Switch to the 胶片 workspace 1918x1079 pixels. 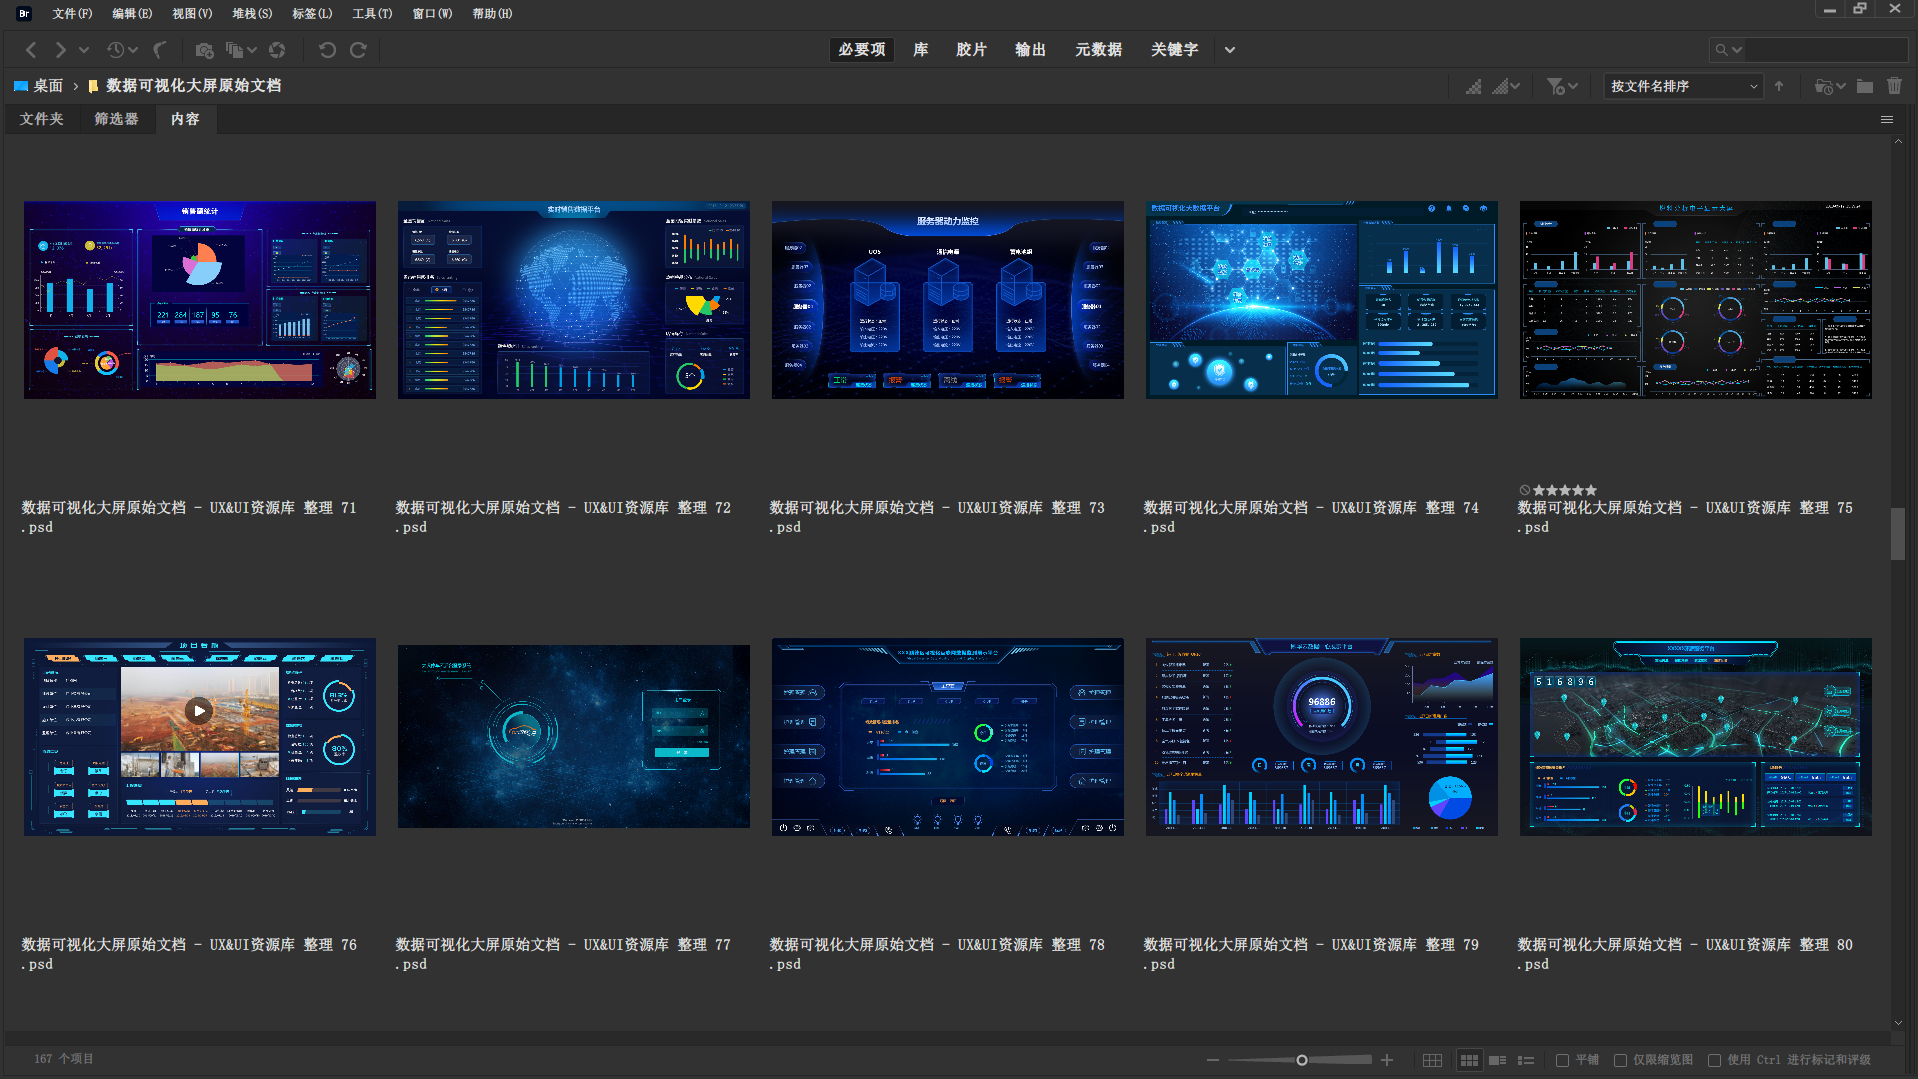coord(971,50)
